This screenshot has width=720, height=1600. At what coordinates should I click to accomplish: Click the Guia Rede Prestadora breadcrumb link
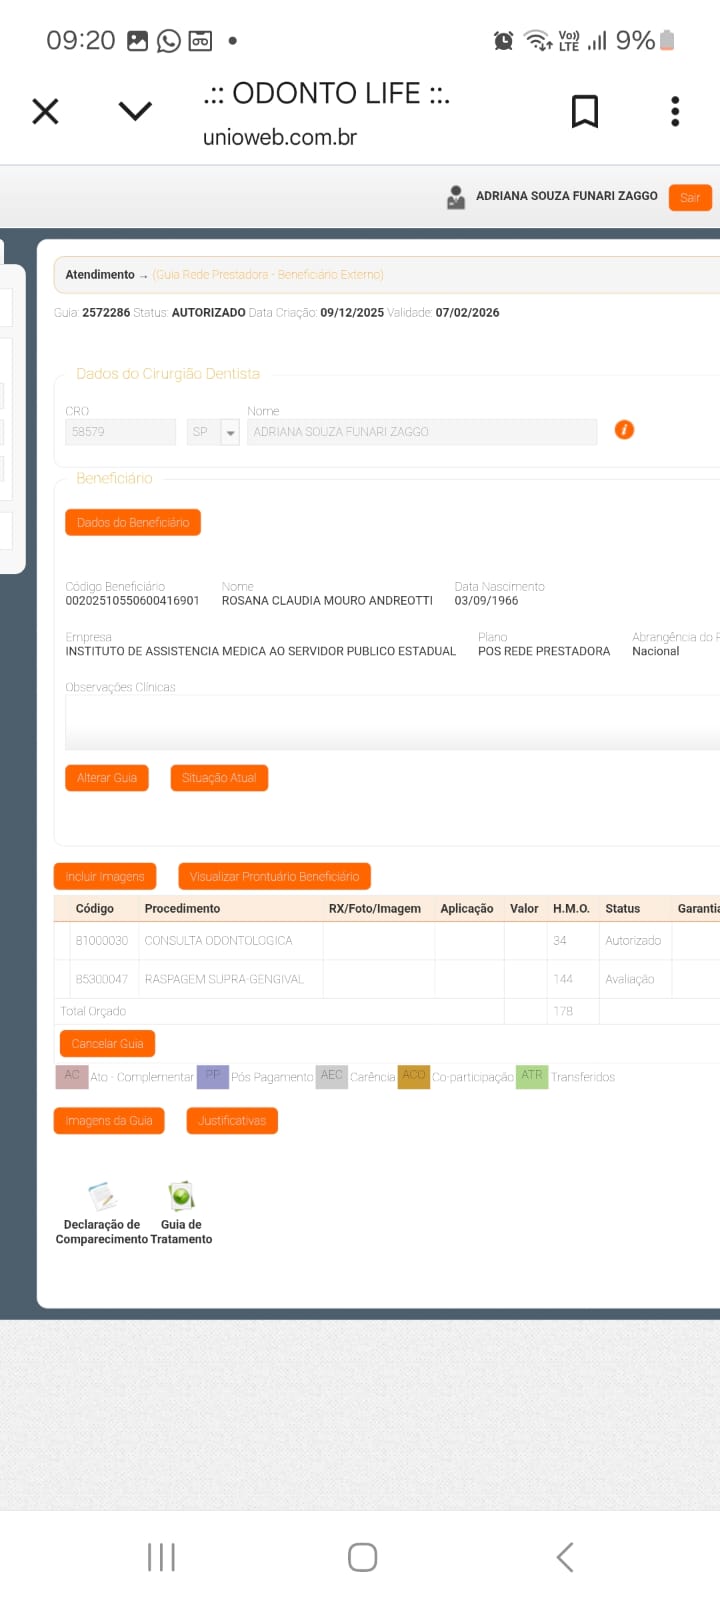[268, 274]
